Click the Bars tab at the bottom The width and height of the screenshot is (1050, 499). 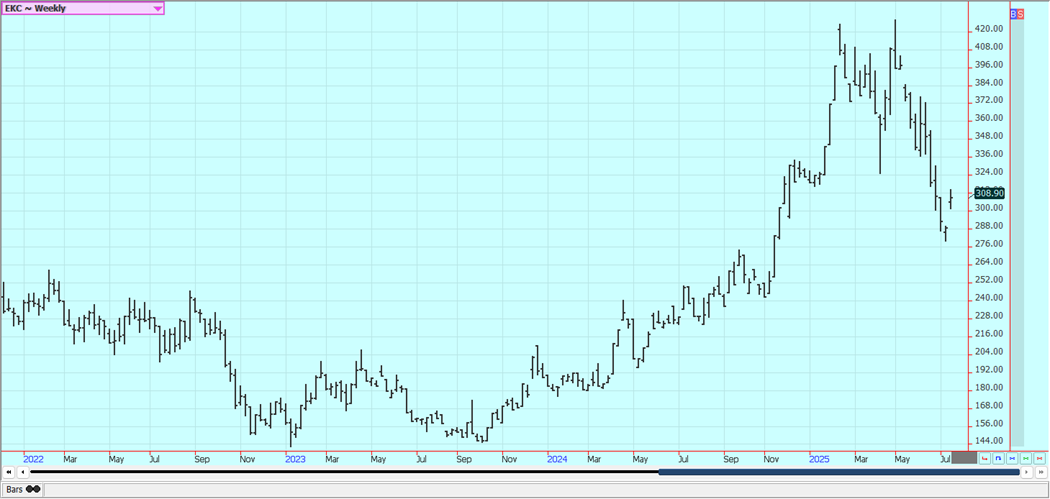click(21, 490)
